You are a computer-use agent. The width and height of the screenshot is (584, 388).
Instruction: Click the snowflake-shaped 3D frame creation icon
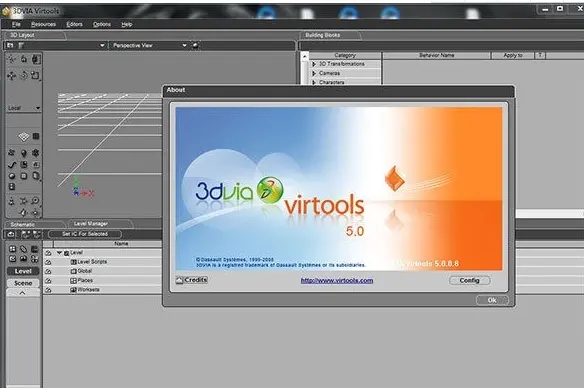click(35, 153)
